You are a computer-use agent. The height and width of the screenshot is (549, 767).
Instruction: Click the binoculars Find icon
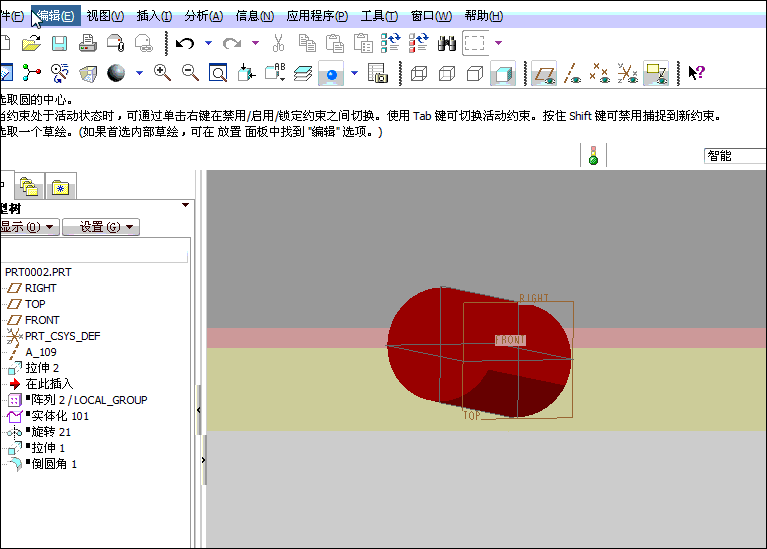pos(447,43)
